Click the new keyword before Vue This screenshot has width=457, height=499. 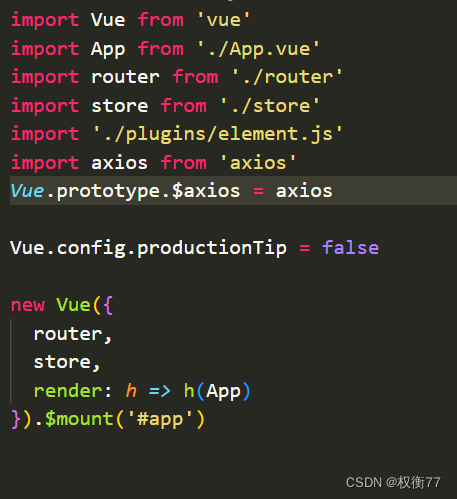click(x=28, y=305)
